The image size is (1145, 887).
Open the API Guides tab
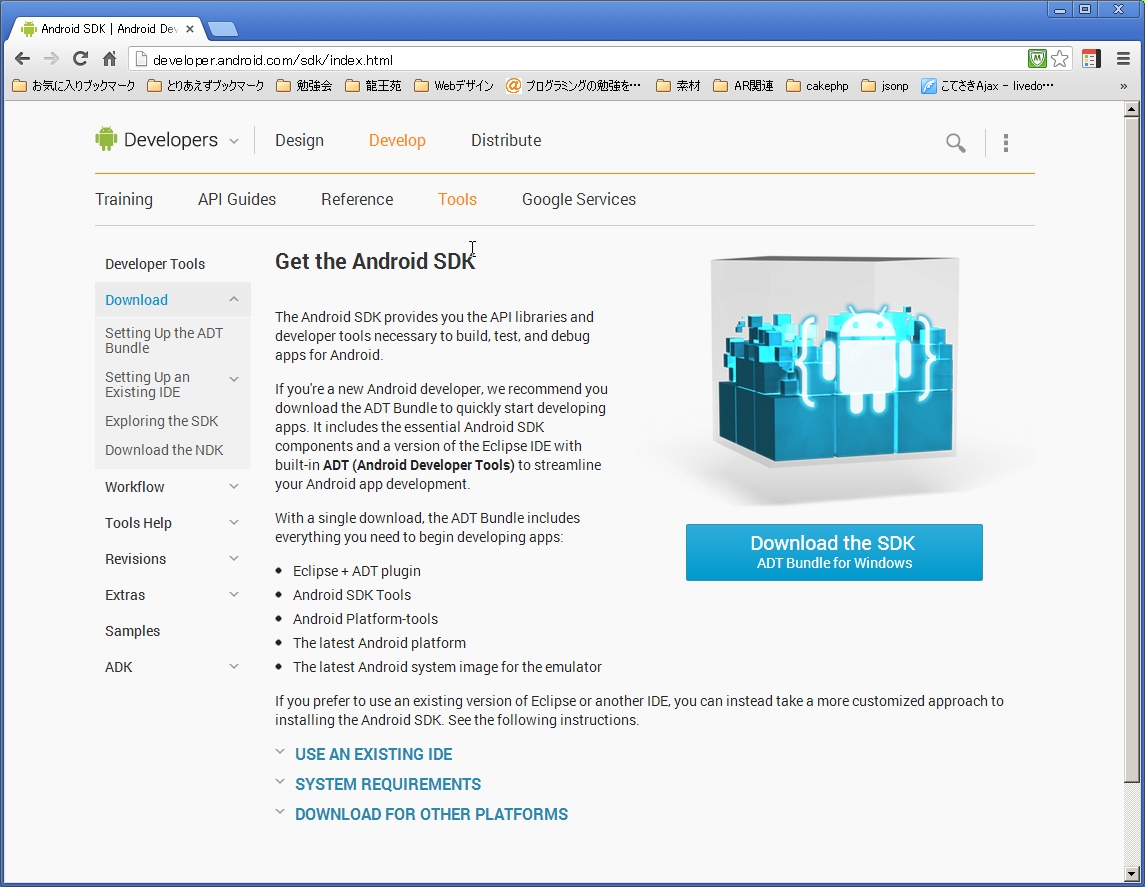(237, 199)
